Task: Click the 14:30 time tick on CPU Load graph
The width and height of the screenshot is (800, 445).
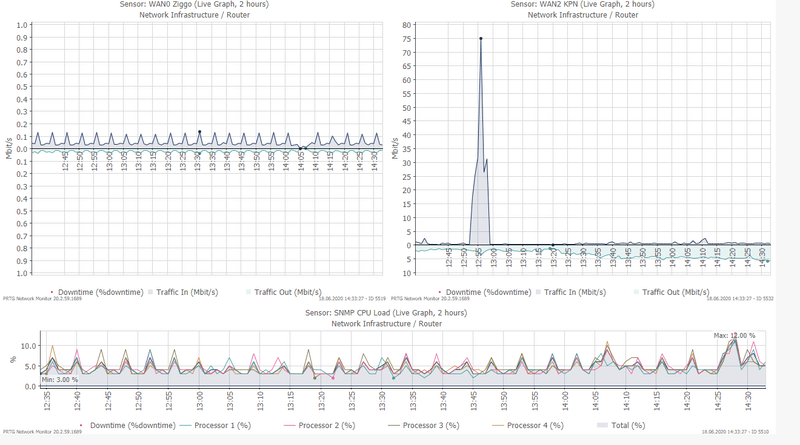Action: click(748, 401)
